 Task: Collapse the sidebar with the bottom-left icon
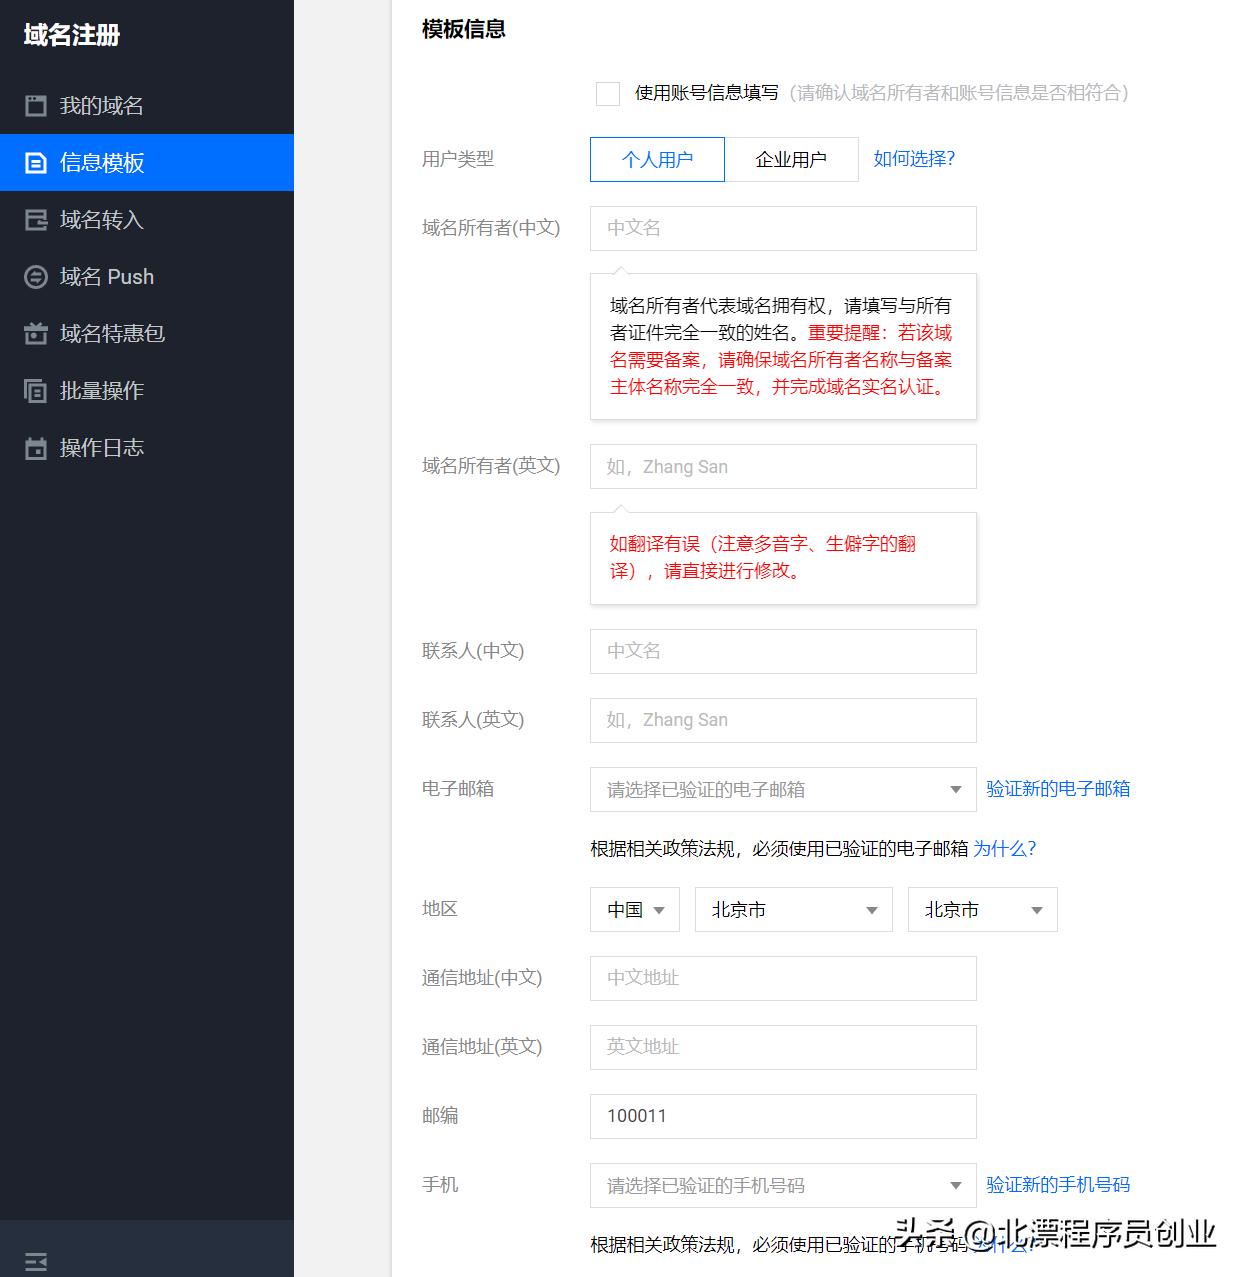(37, 1259)
